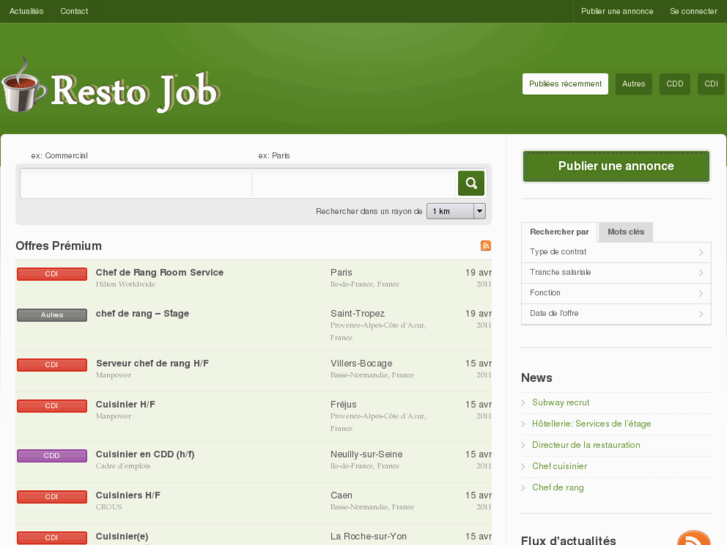Click the Cadre d'emplois company name
Image resolution: width=727 pixels, height=545 pixels.
(x=123, y=466)
